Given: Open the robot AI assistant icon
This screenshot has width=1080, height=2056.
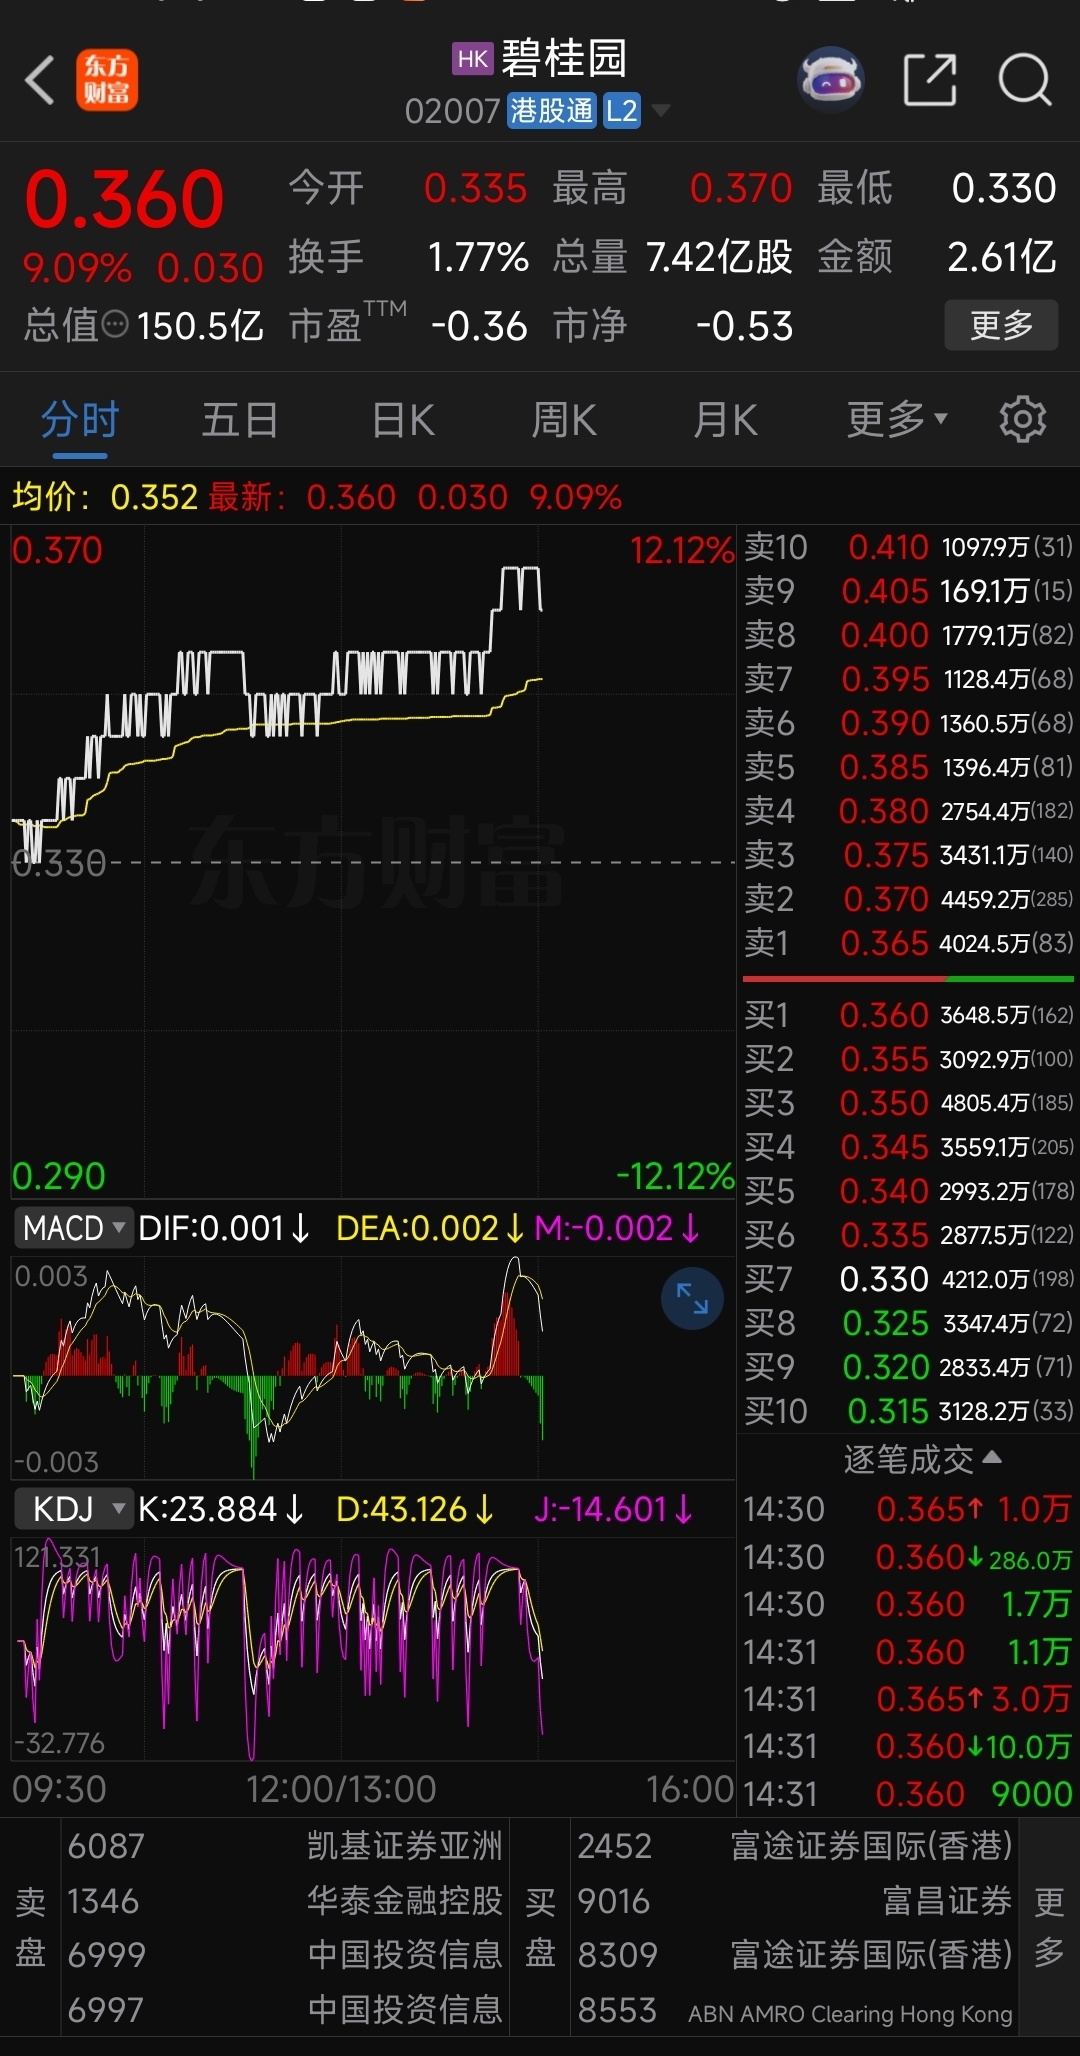Looking at the screenshot, I should 830,79.
